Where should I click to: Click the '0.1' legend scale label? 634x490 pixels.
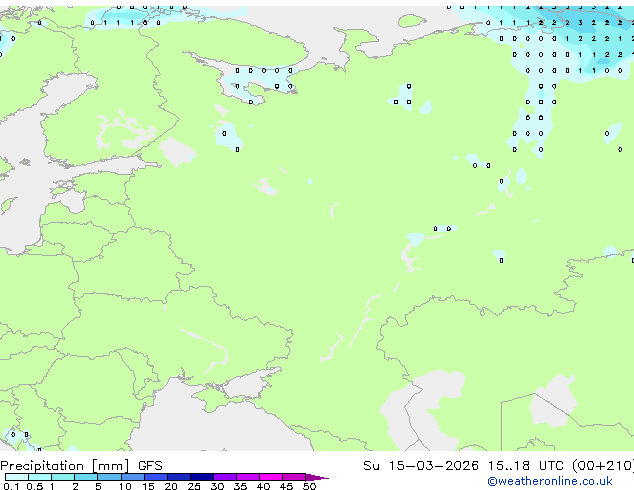pos(11,486)
